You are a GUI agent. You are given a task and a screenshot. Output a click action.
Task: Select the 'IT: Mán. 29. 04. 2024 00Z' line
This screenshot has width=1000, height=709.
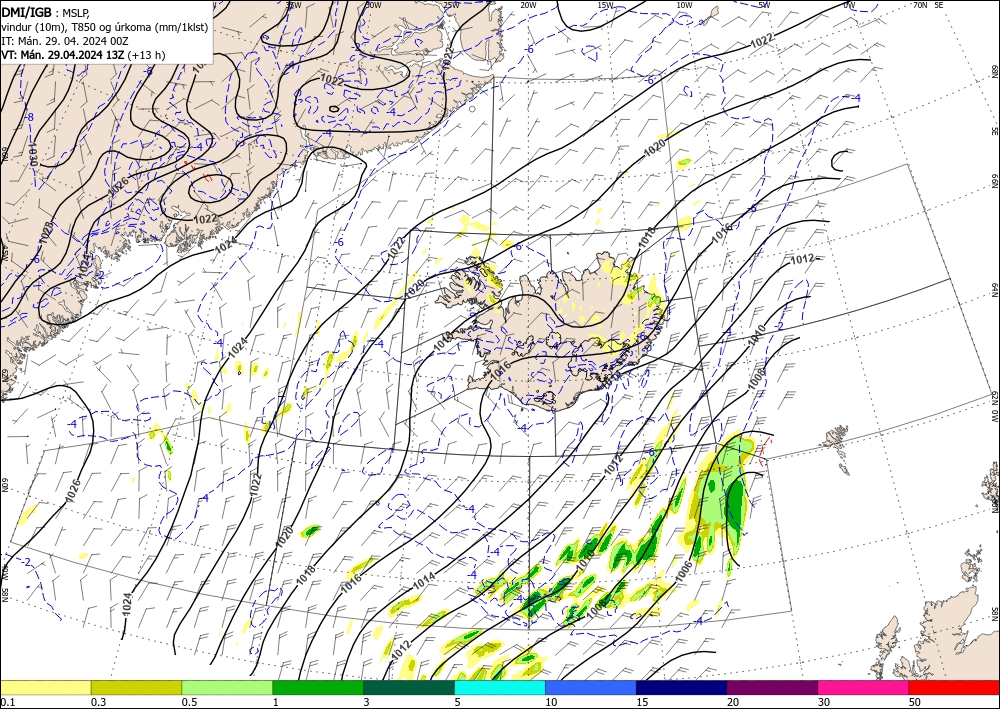click(65, 41)
